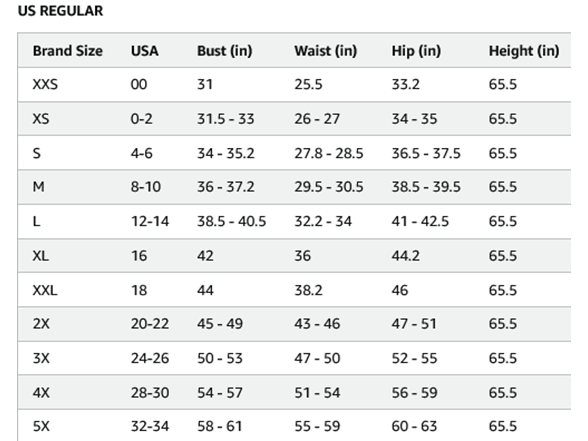Click the Brand Size column header
Image resolution: width=588 pixels, height=441 pixels.
tap(68, 51)
